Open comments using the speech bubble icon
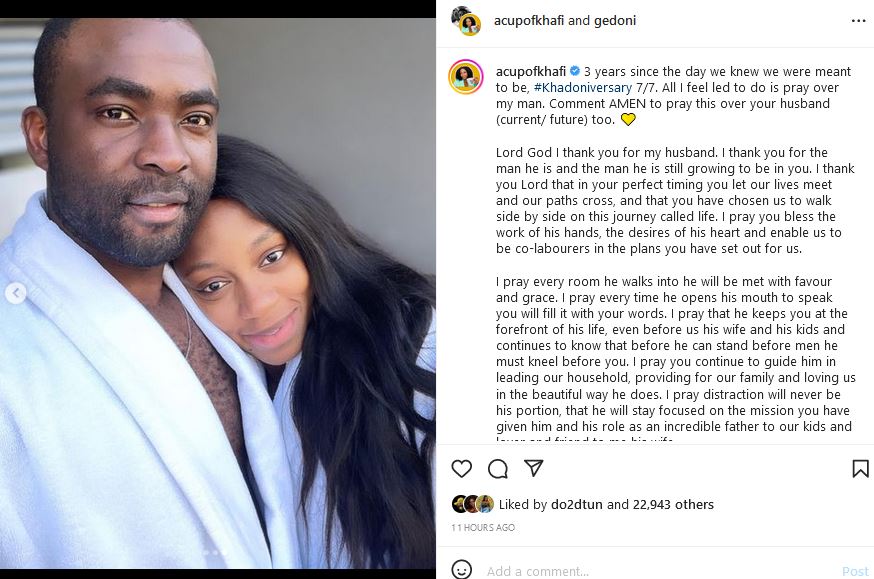Screen dimensions: 874x579 click(498, 469)
